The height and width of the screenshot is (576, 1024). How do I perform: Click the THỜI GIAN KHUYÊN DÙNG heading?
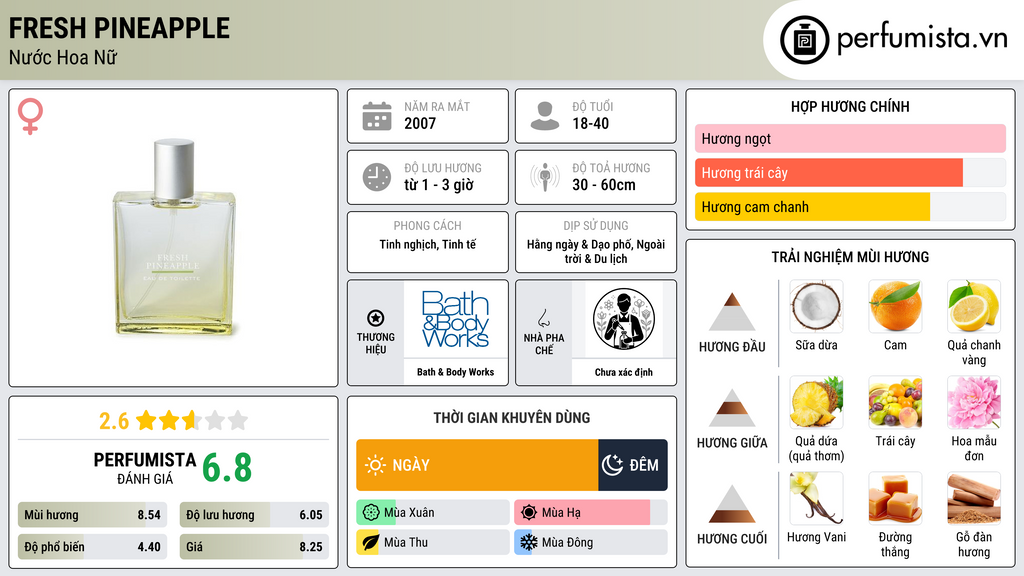[x=512, y=418]
